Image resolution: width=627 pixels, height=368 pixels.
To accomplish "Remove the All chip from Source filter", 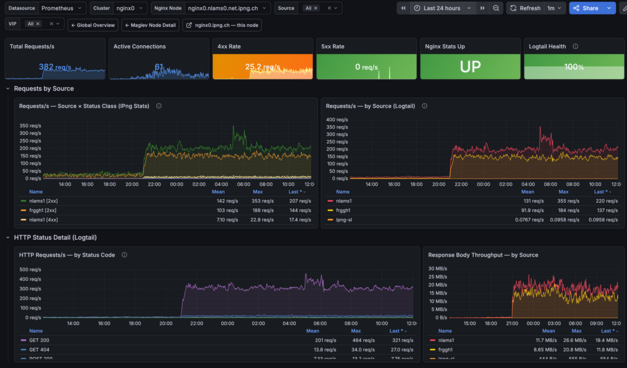I will point(315,8).
